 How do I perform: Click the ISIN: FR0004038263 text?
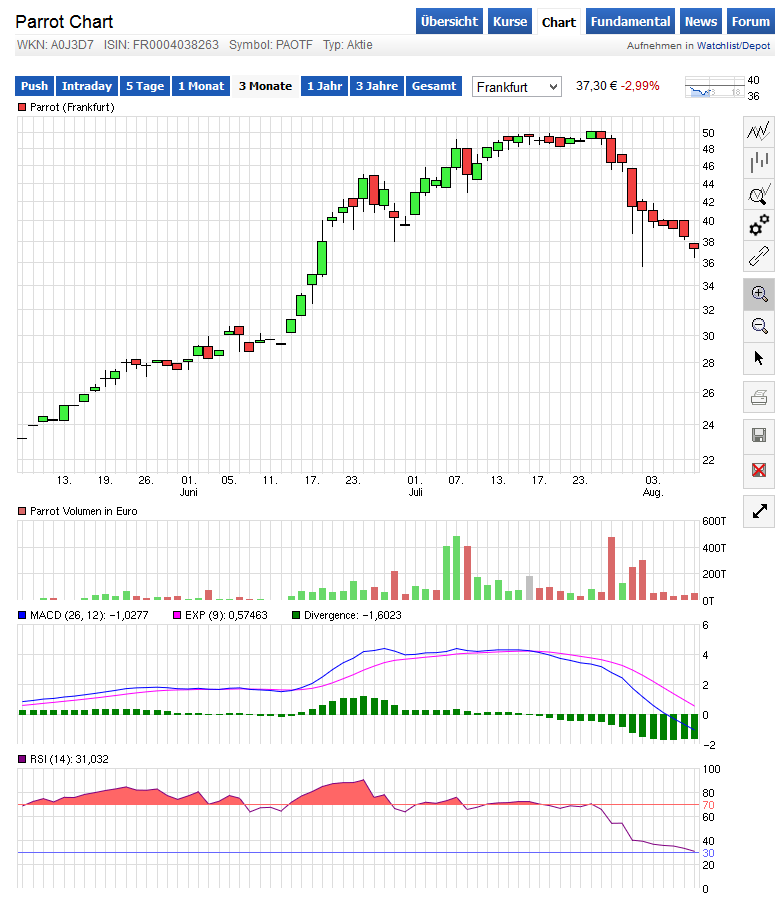point(161,45)
